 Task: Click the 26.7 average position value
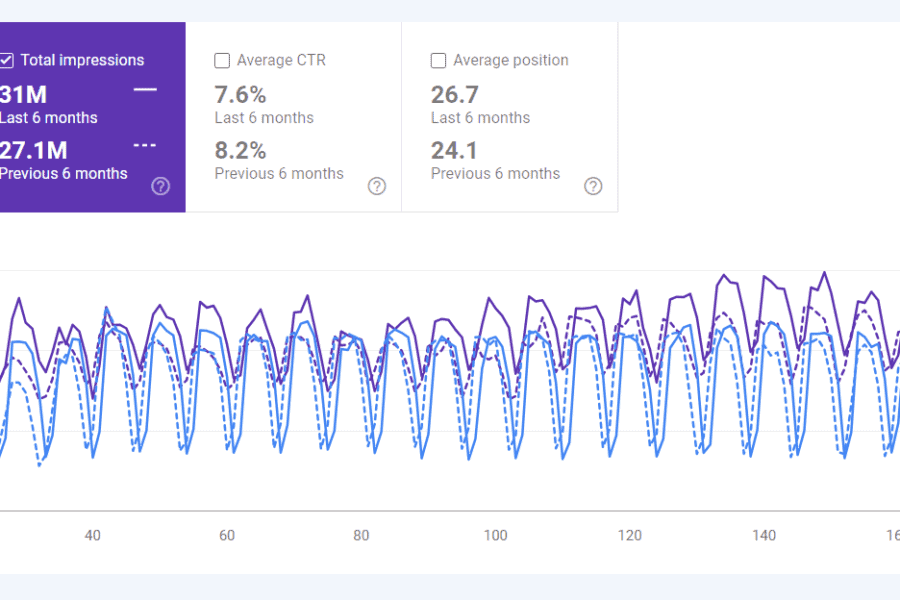click(x=454, y=95)
